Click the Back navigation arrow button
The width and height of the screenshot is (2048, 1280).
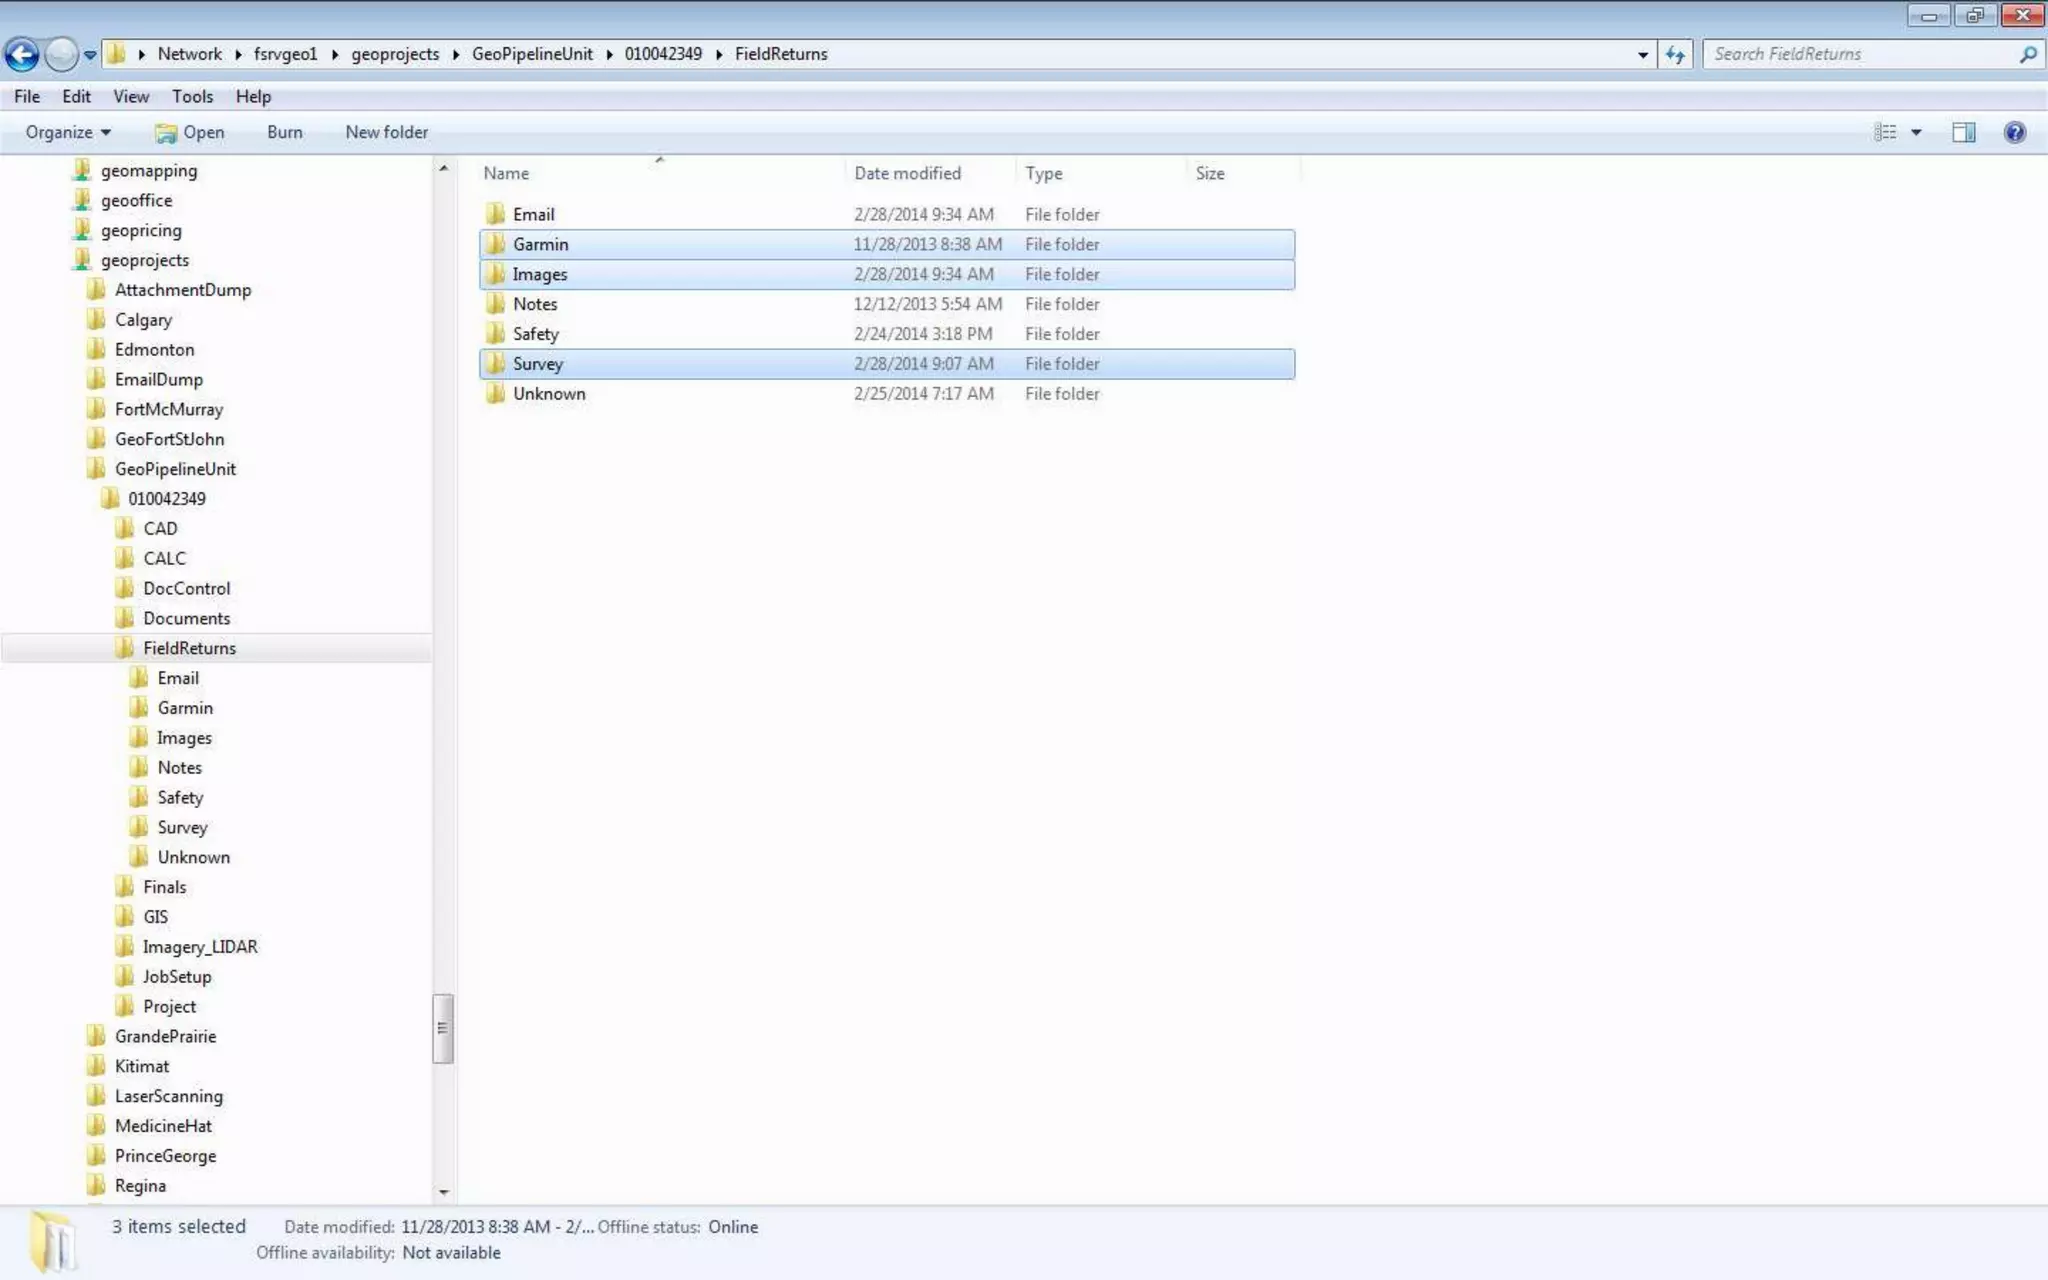(x=22, y=54)
